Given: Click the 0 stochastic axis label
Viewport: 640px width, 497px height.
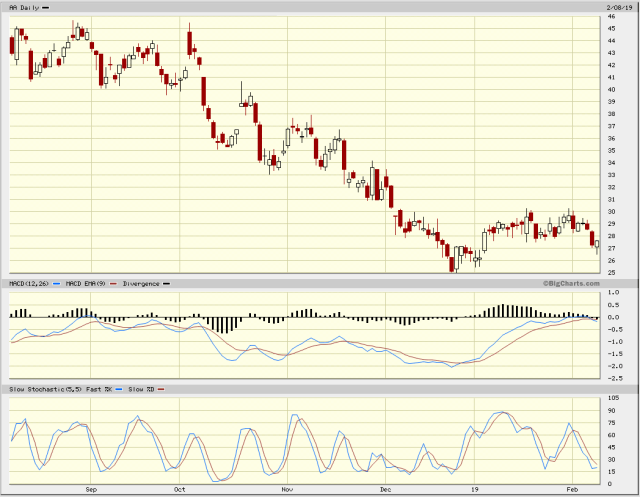Looking at the screenshot, I should tap(610, 484).
